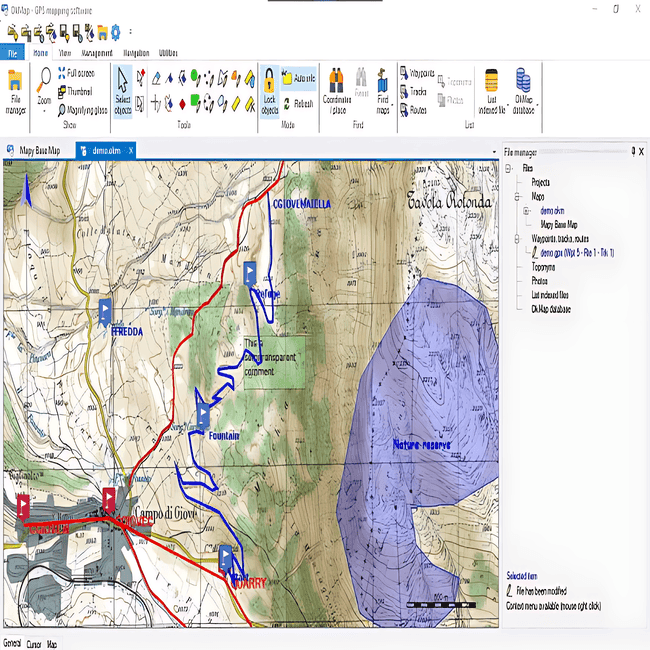Collapse the Waypoints, tracks, routes node
Viewport: 650px width, 650px height.
(517, 239)
